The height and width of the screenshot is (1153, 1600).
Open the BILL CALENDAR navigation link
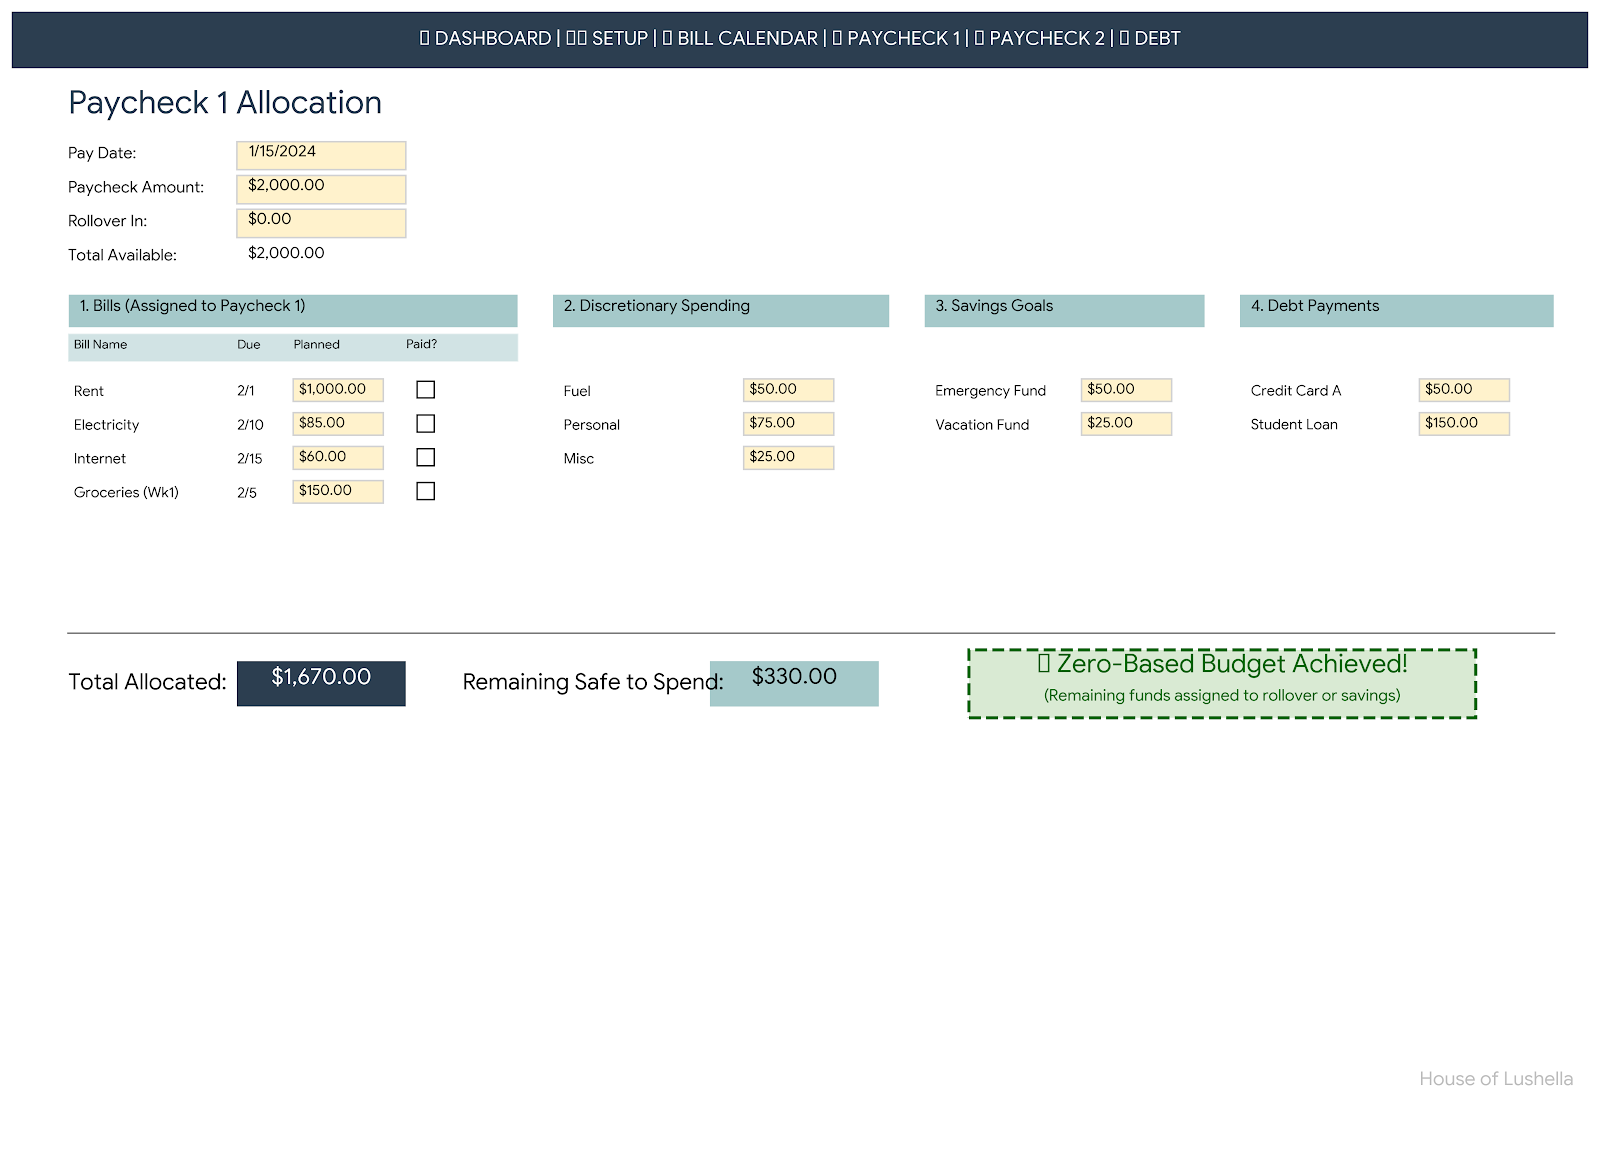click(740, 39)
